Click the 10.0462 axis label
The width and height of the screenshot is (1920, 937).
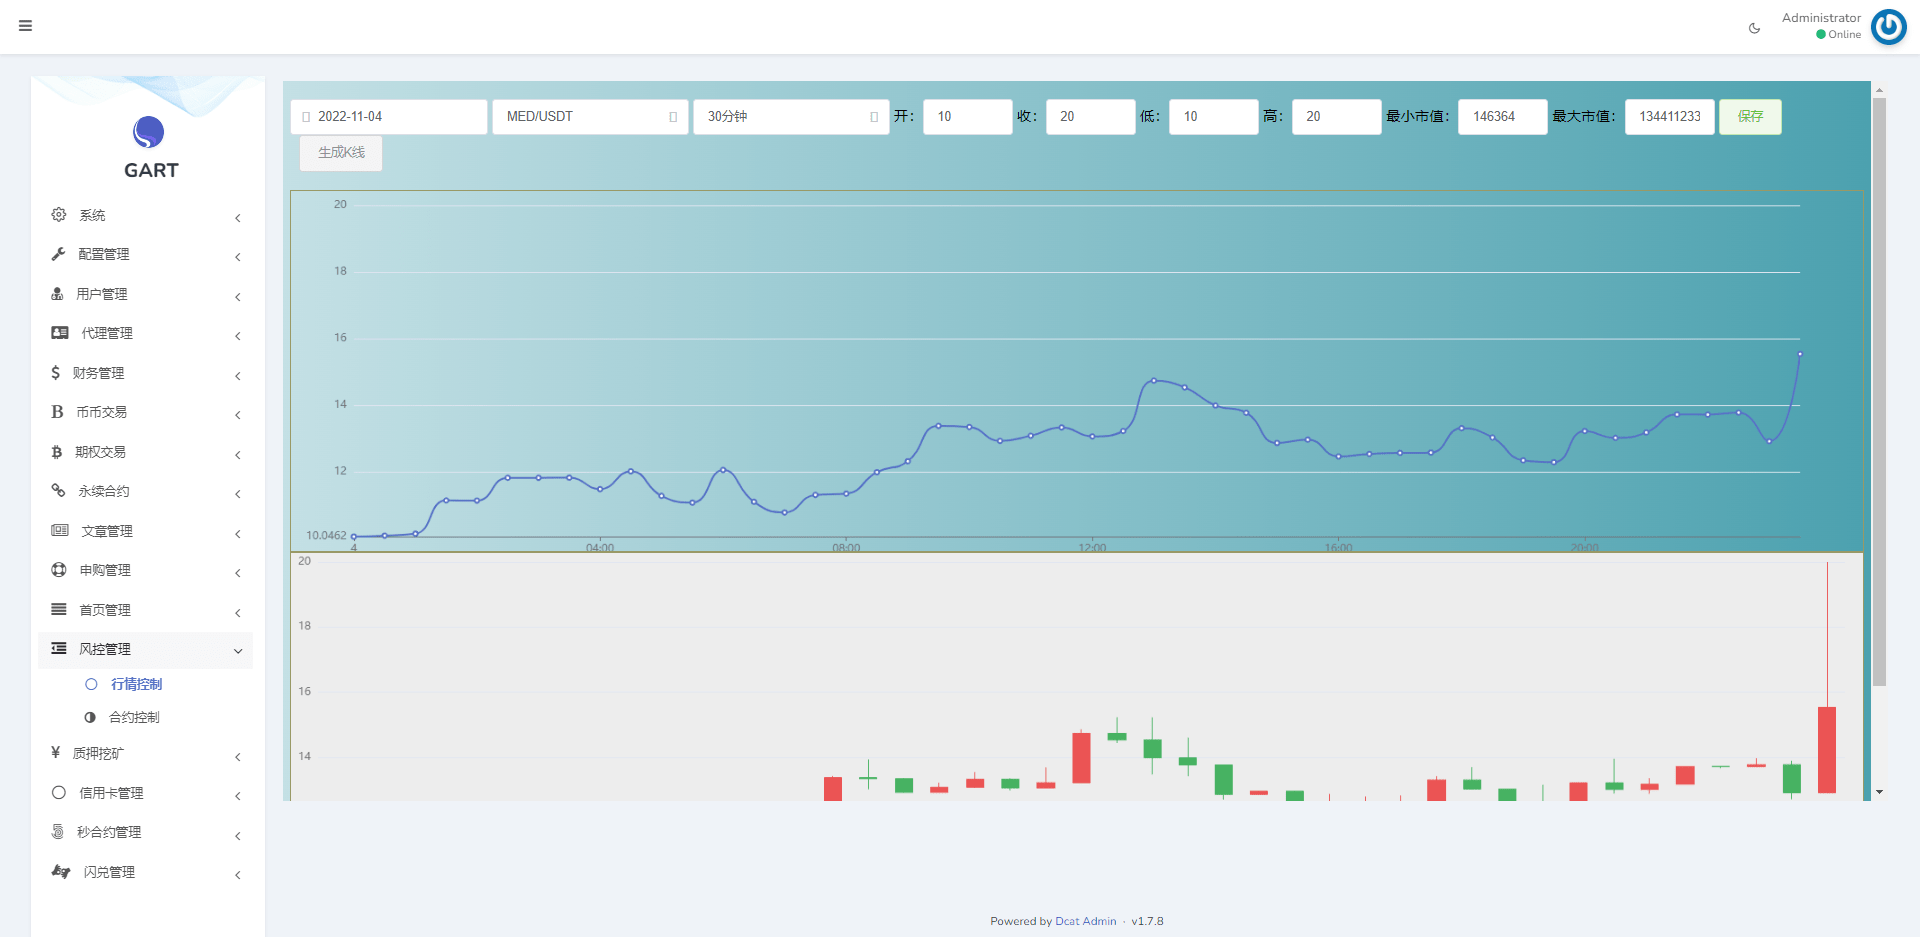[x=326, y=536]
